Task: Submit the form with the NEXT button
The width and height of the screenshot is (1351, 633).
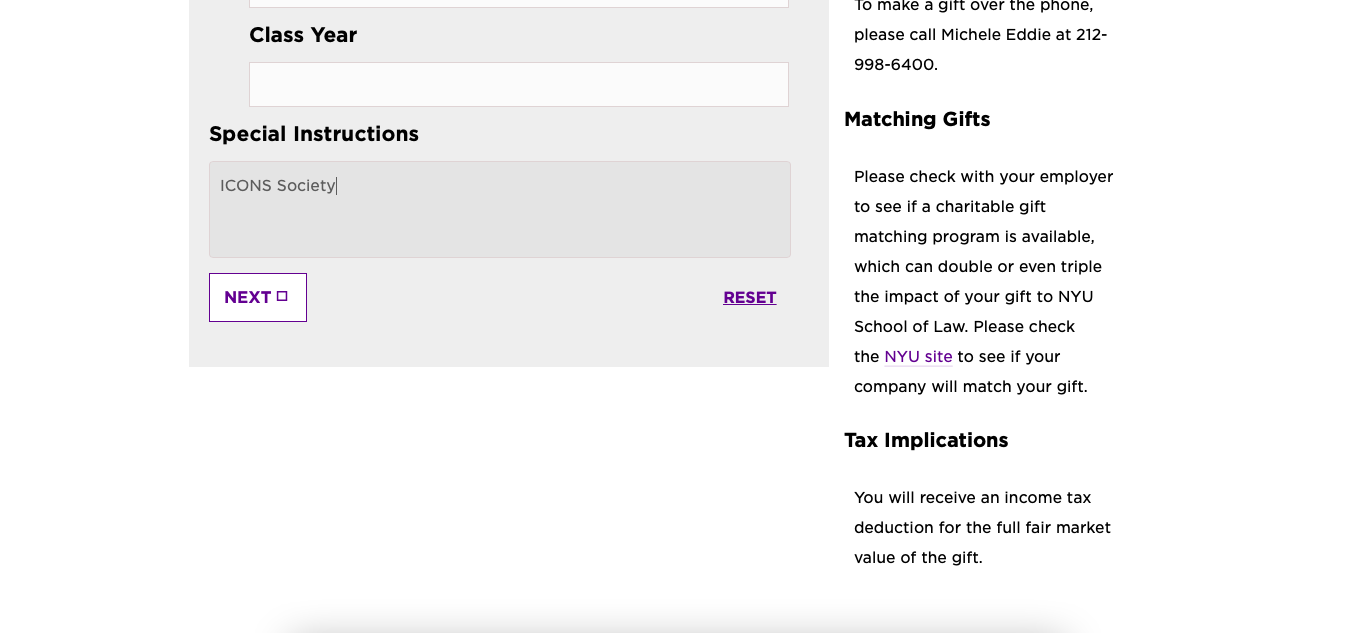Action: [258, 297]
